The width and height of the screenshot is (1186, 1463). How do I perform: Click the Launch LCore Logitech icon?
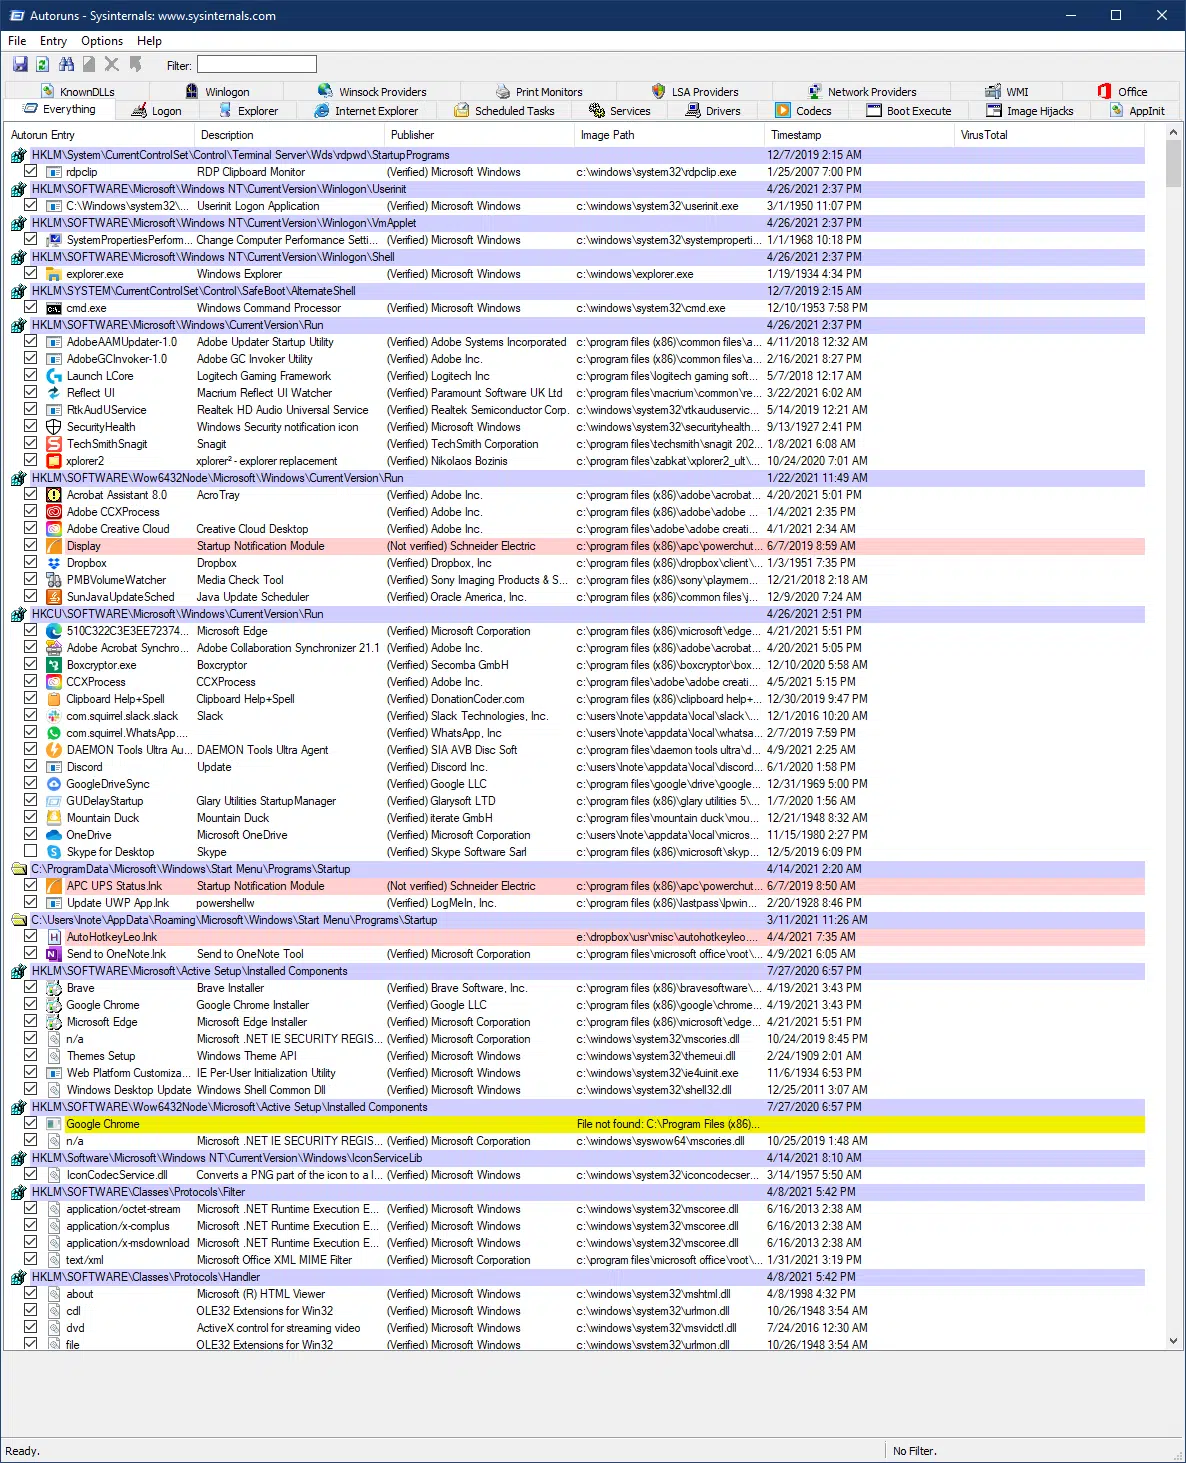[54, 376]
